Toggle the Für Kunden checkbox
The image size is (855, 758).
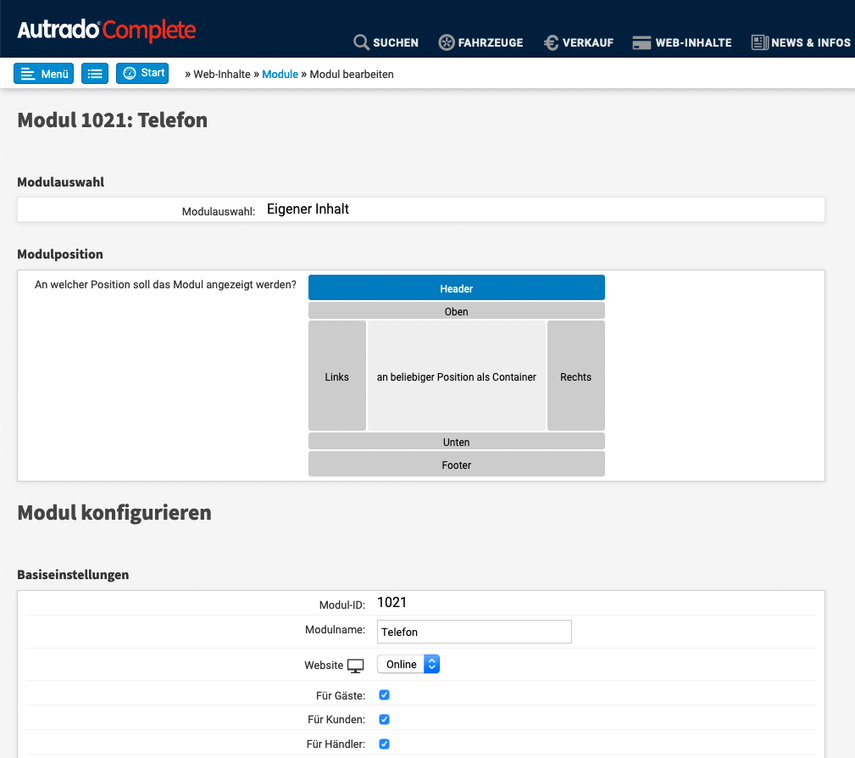pyautogui.click(x=384, y=719)
